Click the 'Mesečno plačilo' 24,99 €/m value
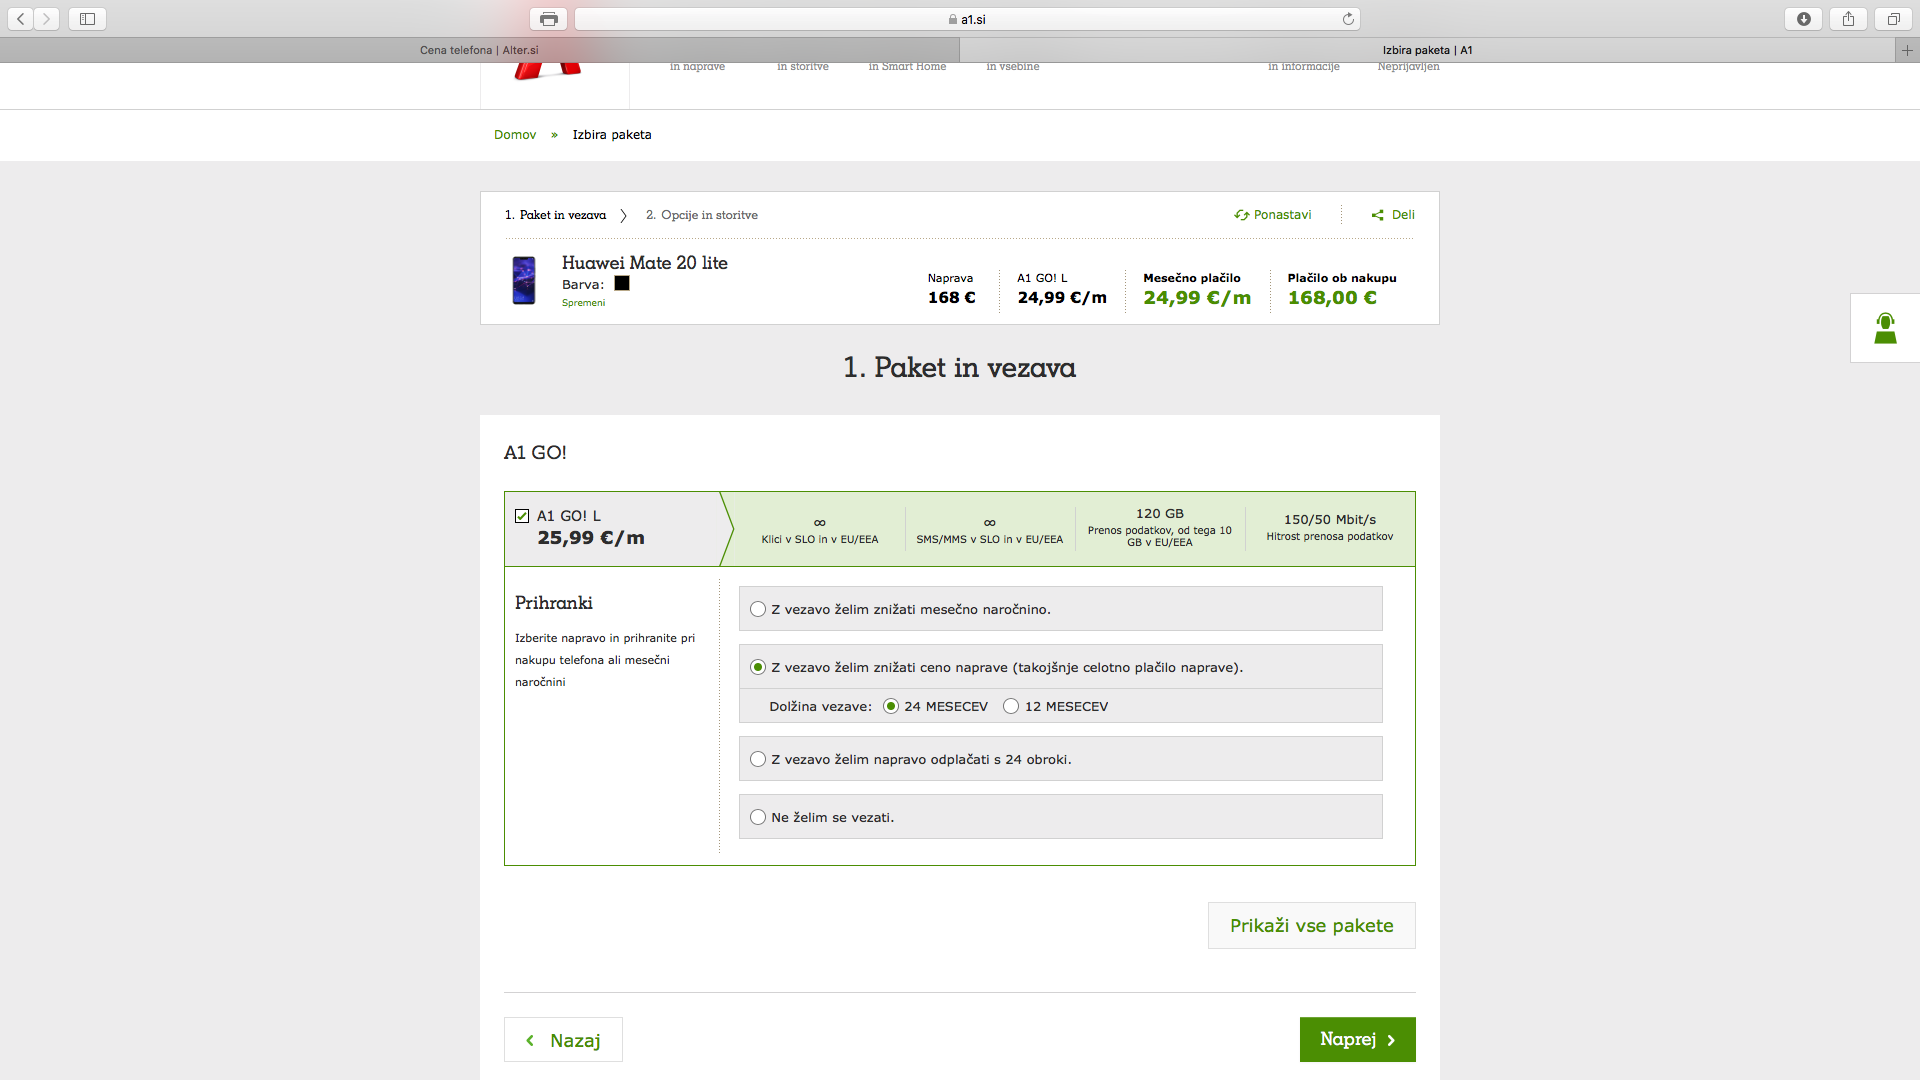 (x=1197, y=298)
